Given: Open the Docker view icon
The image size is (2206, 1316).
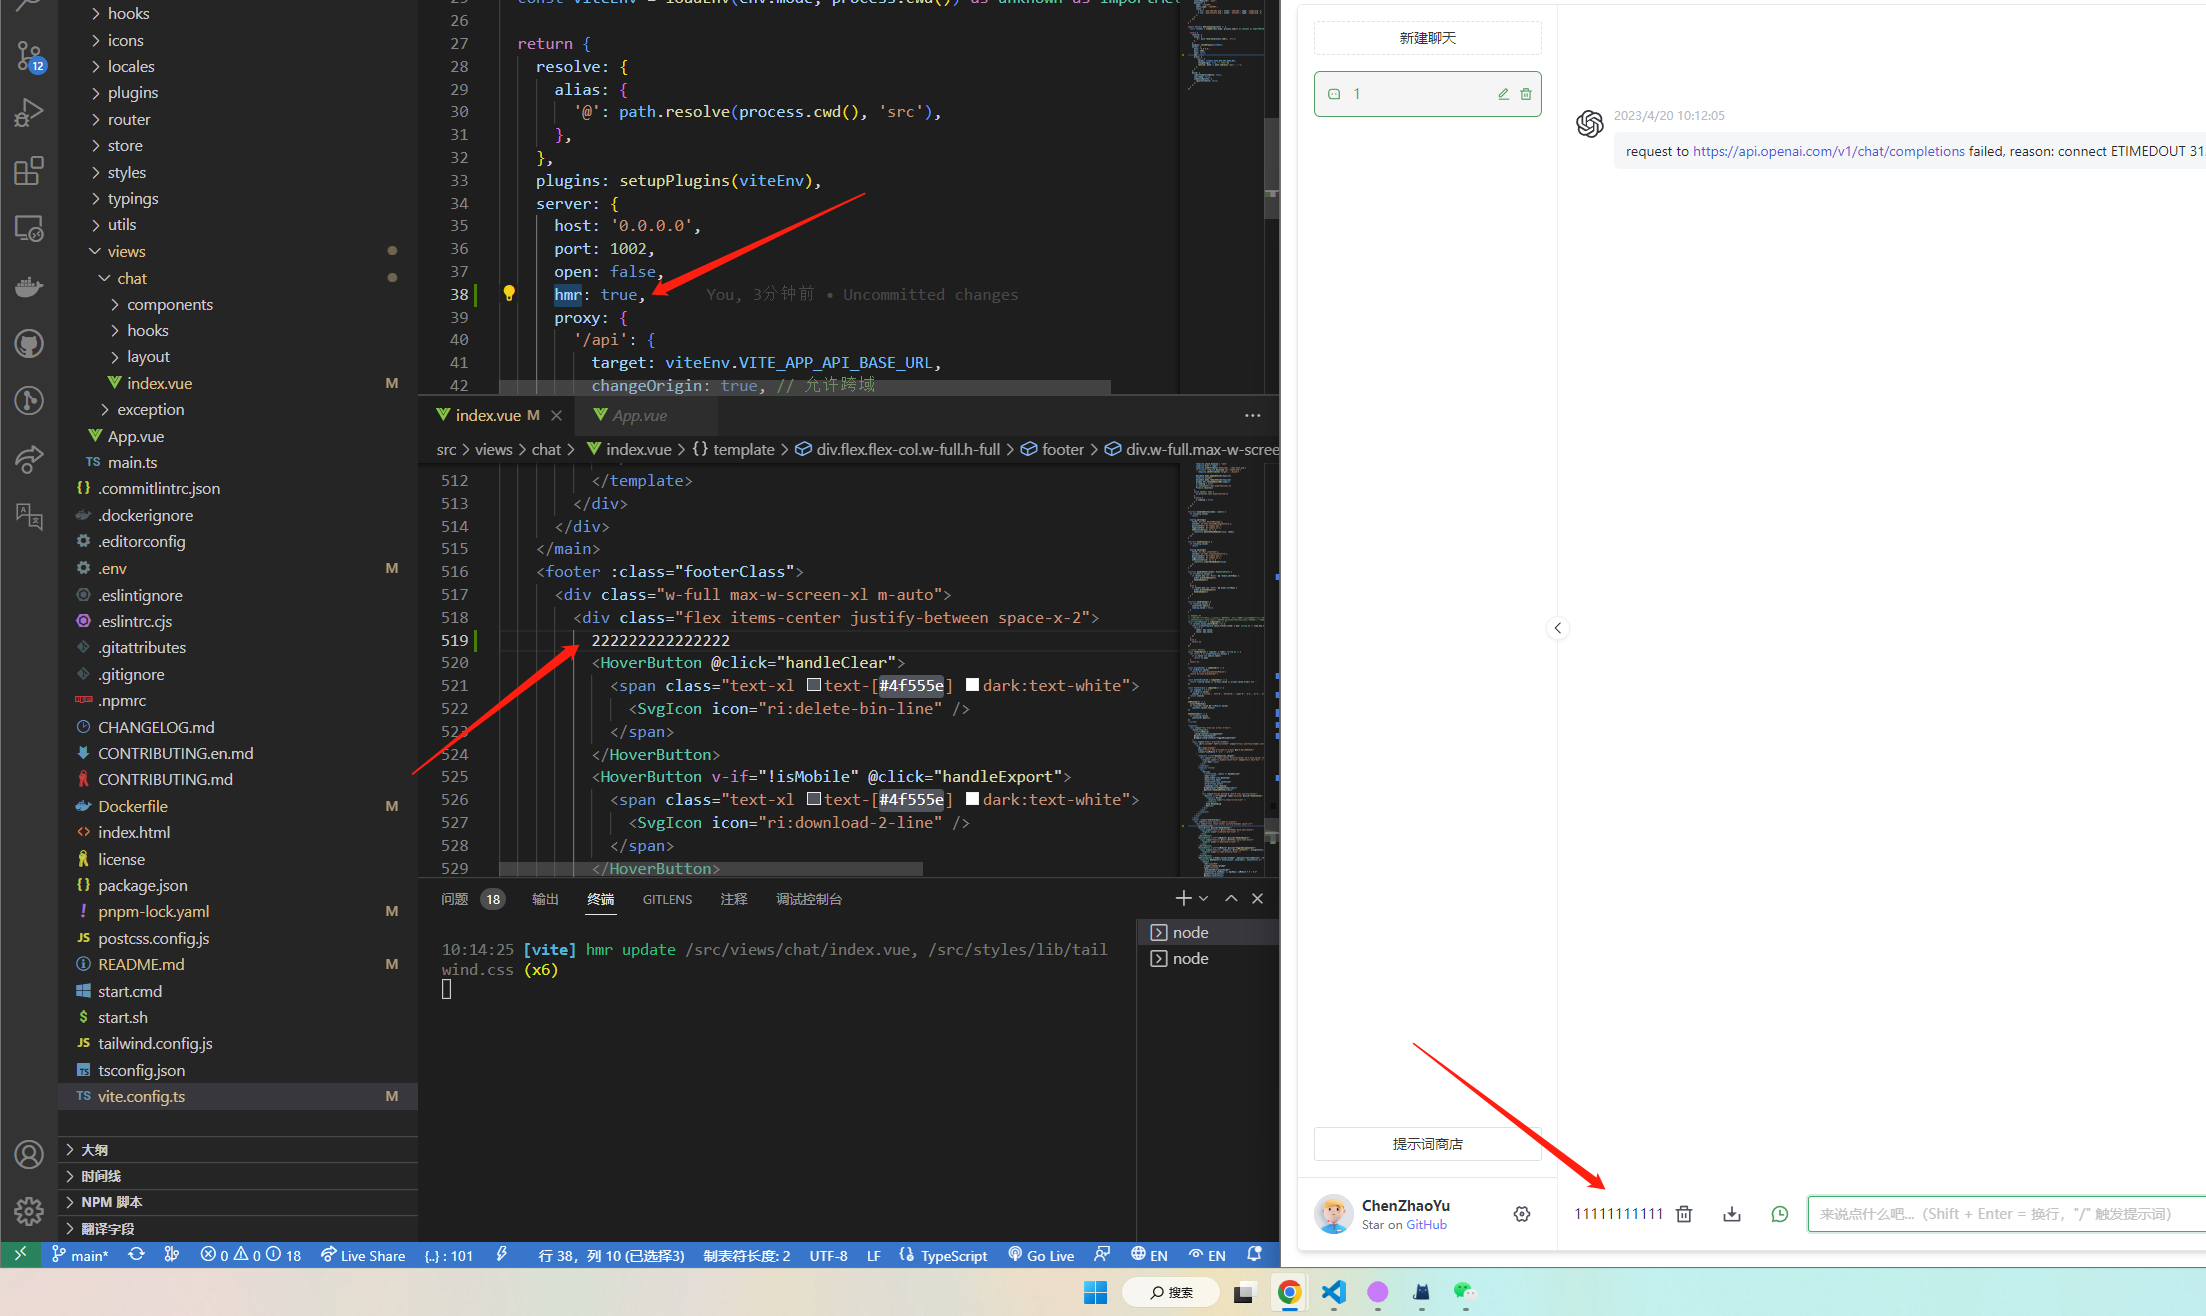Looking at the screenshot, I should pyautogui.click(x=29, y=287).
